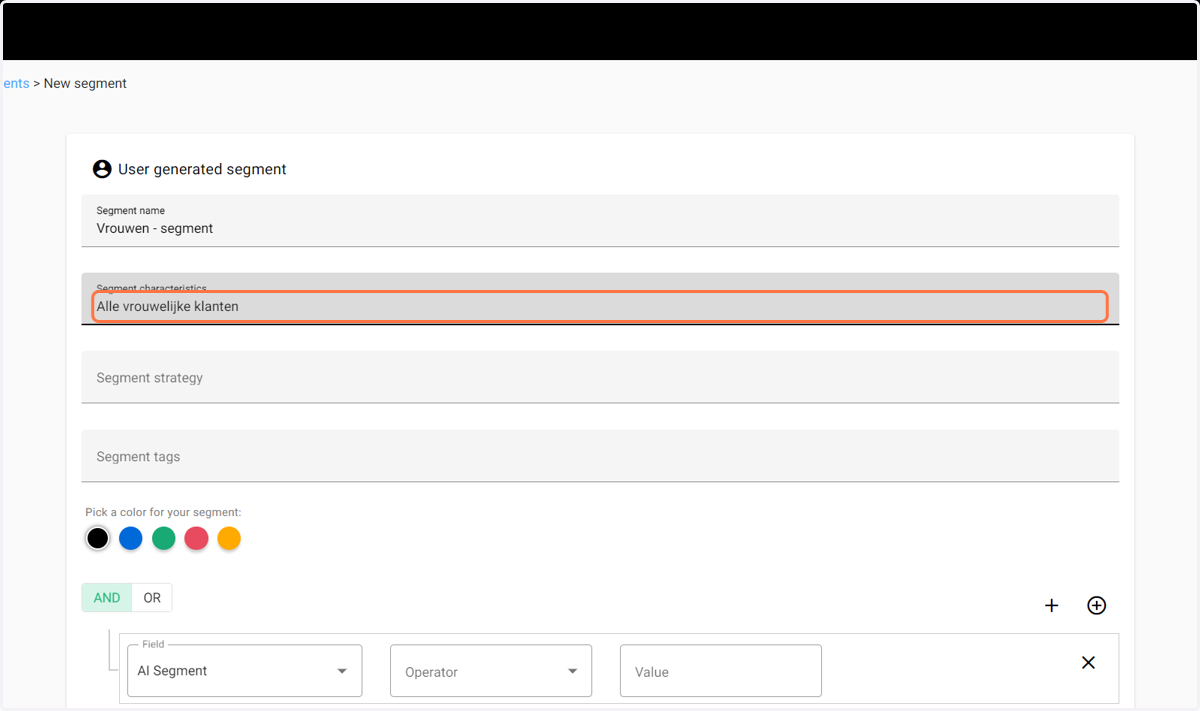This screenshot has height=711, width=1200.
Task: Click 'Pick a color for your segment:' label
Action: (163, 512)
